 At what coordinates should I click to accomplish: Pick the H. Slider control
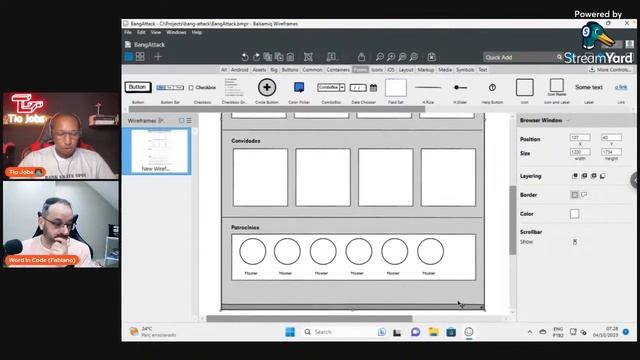[460, 87]
